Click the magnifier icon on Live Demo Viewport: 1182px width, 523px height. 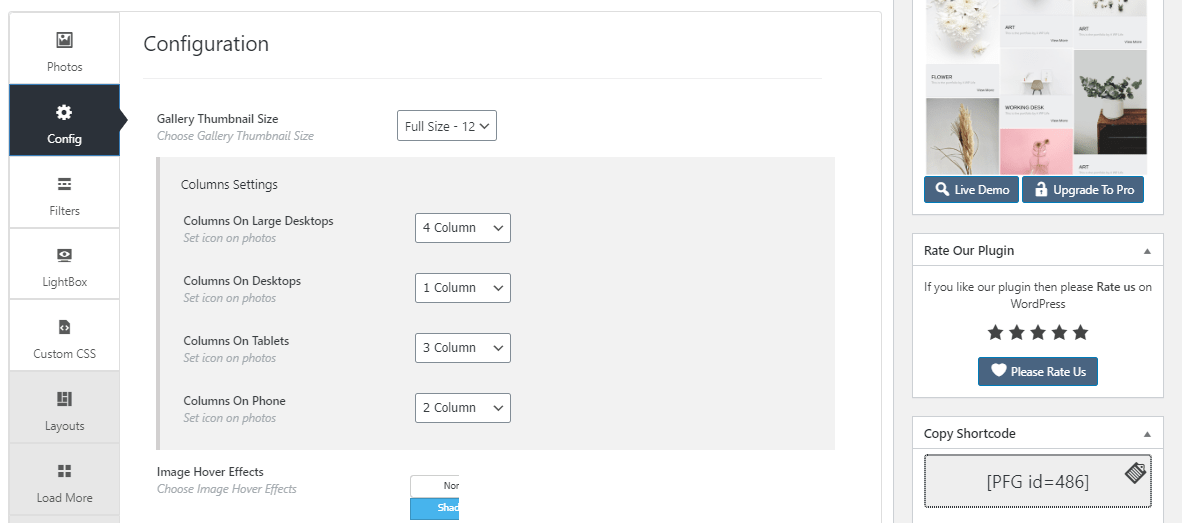[942, 189]
